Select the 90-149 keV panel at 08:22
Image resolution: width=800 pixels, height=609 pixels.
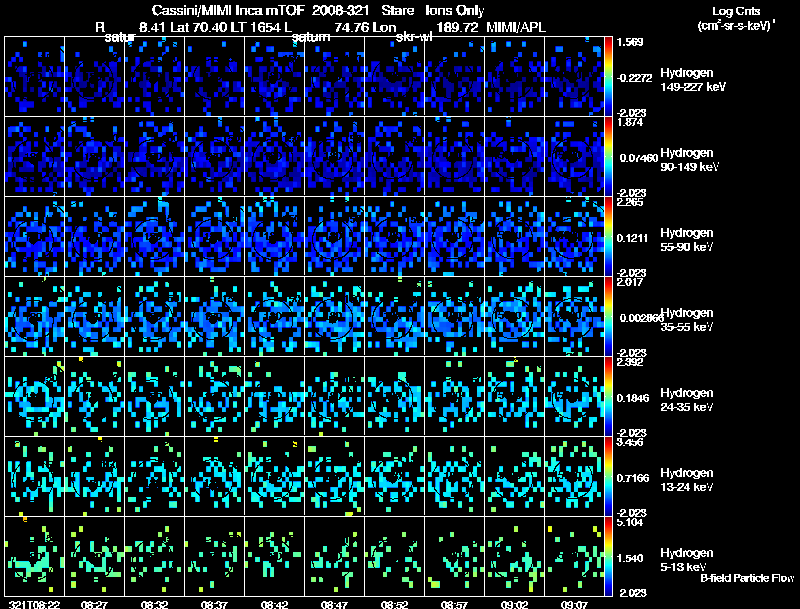[x=34, y=157]
